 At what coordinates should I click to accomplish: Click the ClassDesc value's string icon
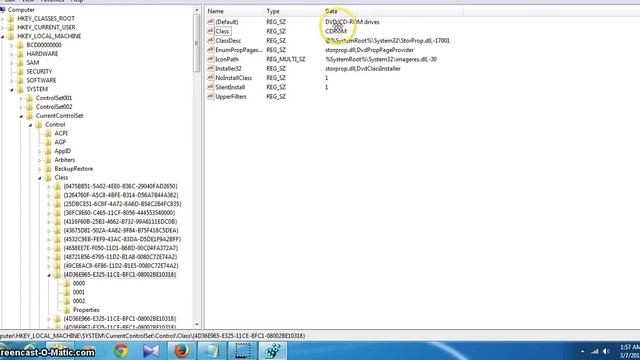pos(211,40)
